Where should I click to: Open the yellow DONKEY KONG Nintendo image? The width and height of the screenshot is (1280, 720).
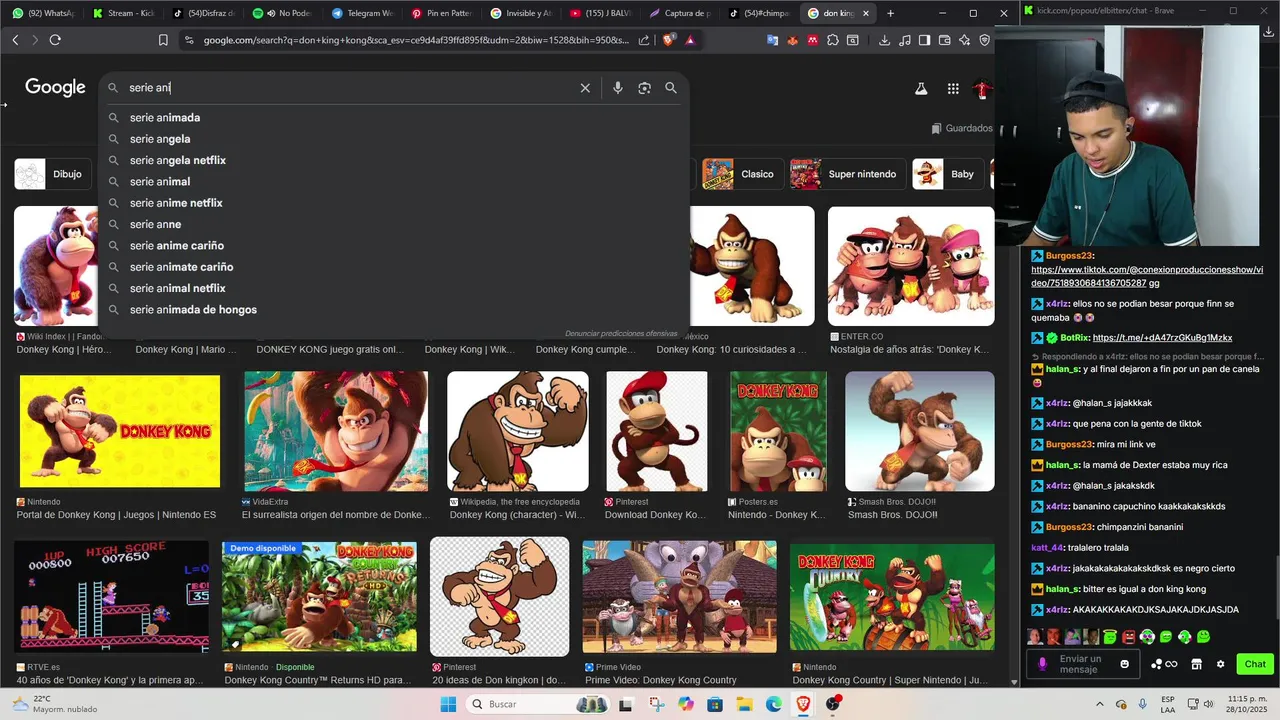click(x=120, y=432)
